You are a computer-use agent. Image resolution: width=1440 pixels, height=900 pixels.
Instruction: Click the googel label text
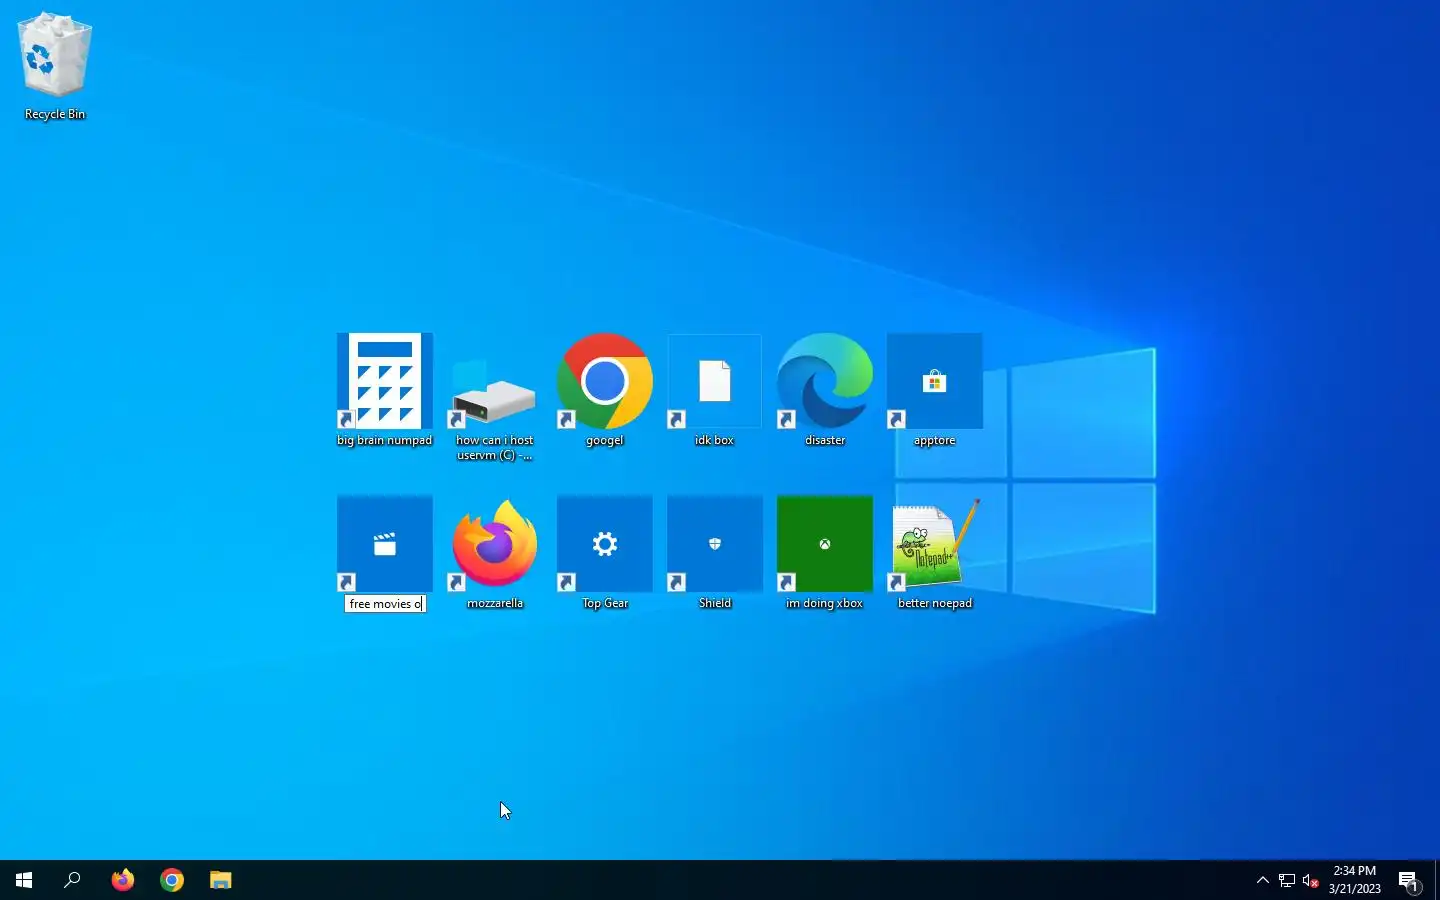pos(605,440)
